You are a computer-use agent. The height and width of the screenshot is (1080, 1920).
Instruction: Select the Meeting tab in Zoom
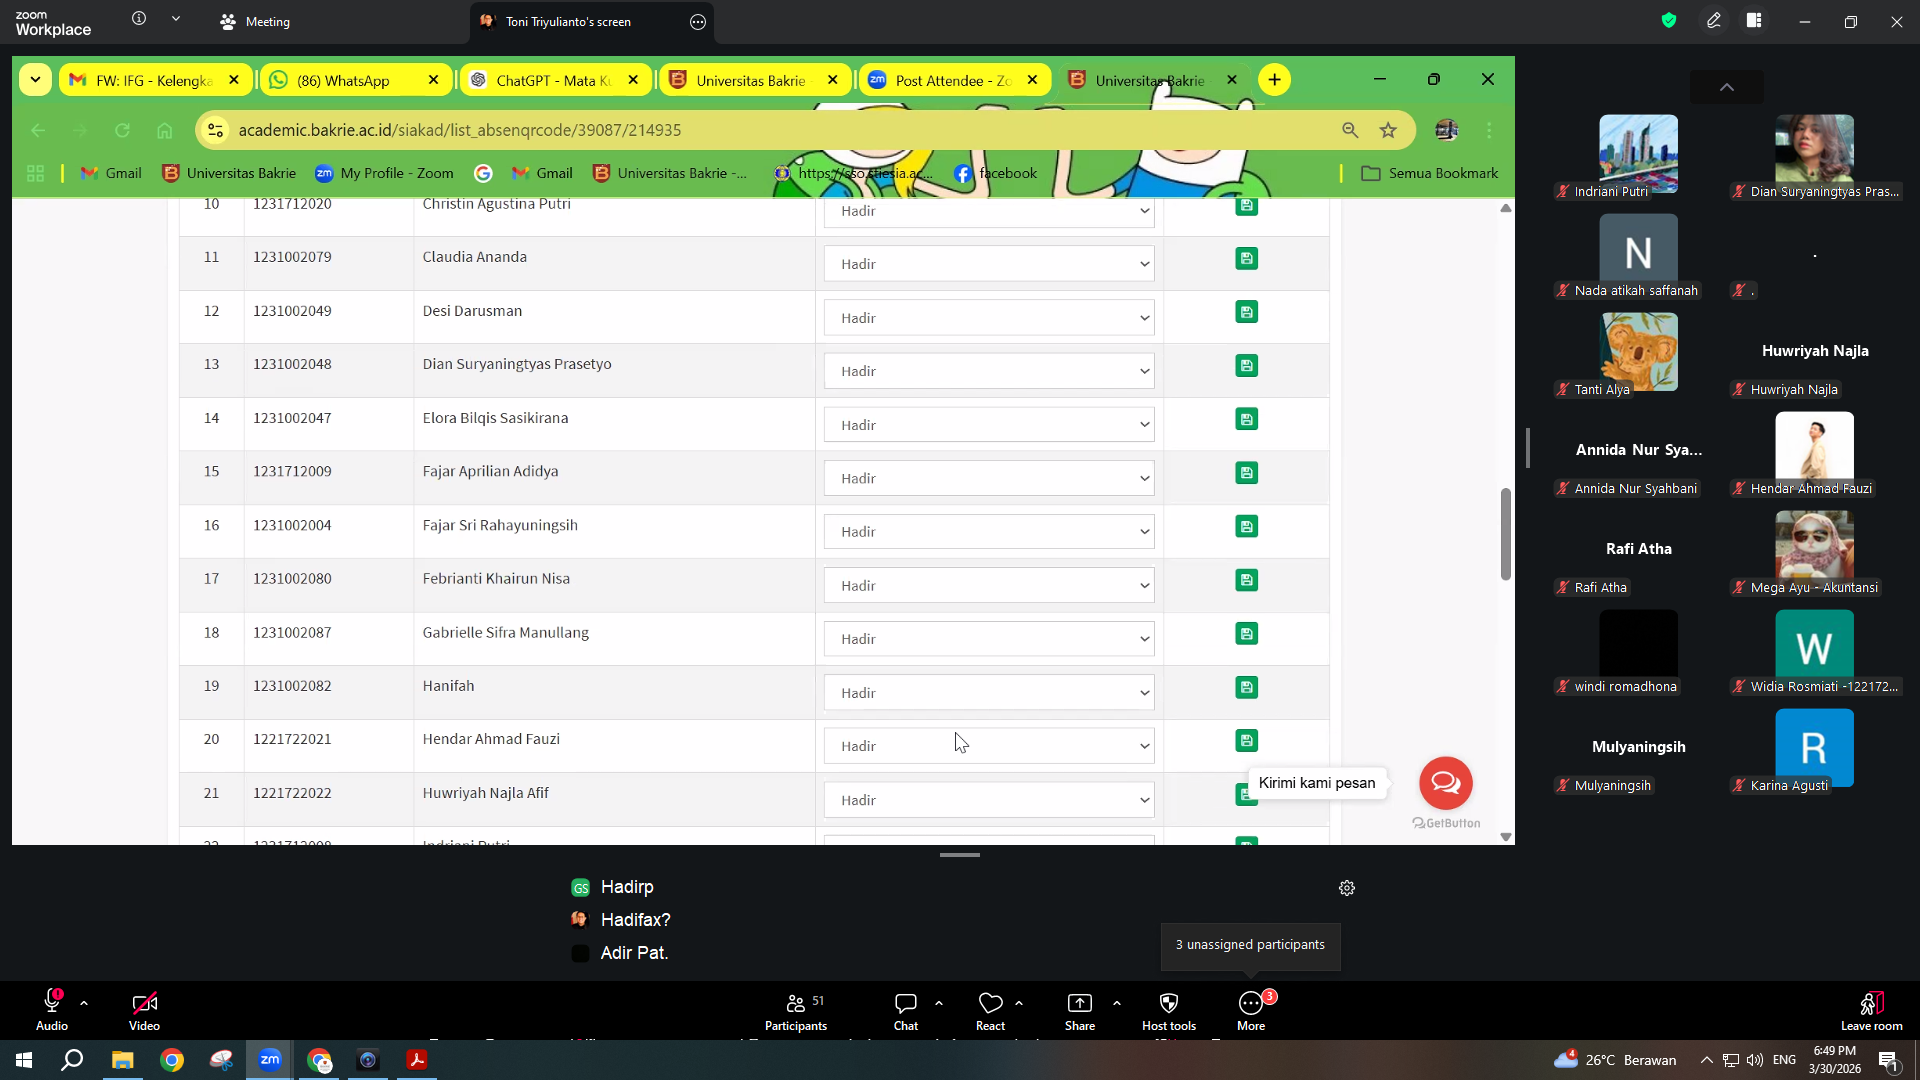point(255,22)
